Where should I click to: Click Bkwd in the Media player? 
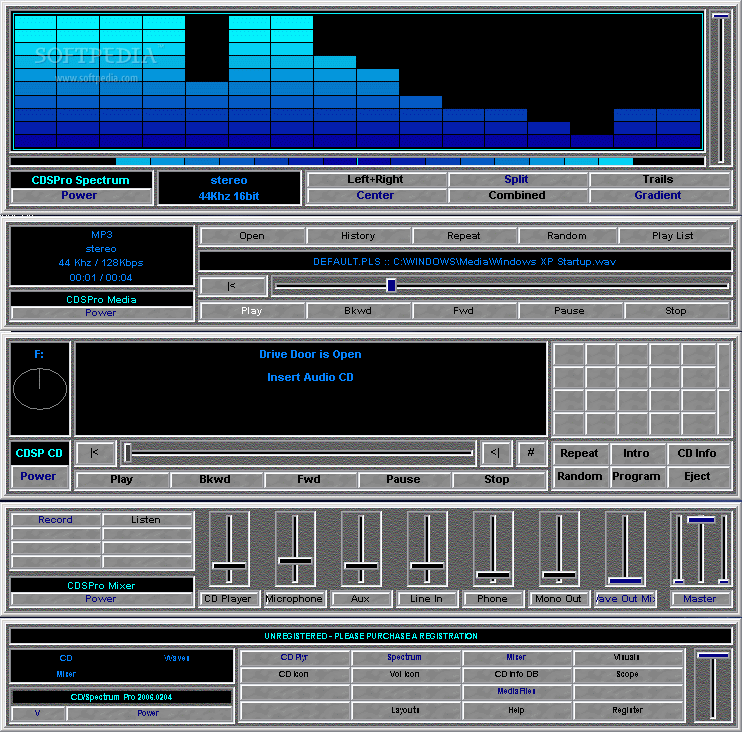coord(358,311)
